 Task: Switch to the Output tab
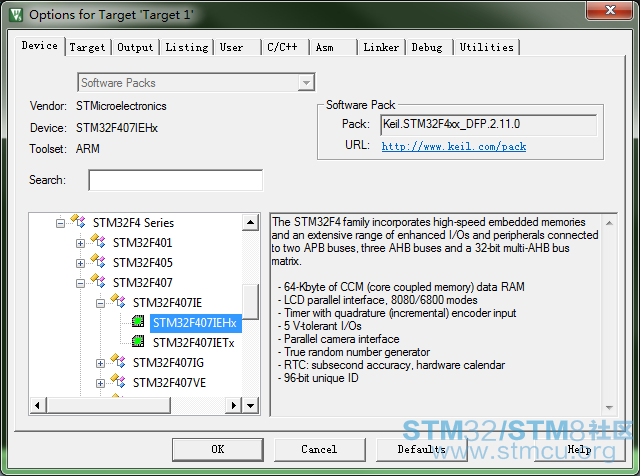tap(135, 47)
